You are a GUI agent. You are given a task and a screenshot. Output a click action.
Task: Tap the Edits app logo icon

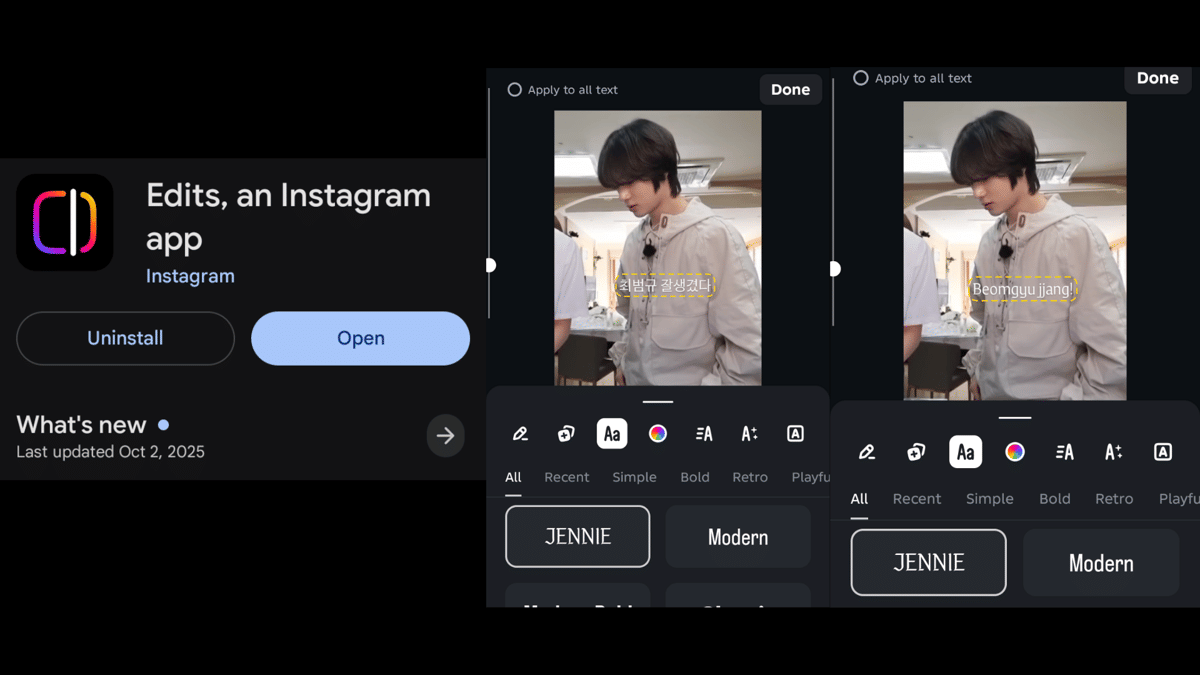65,222
